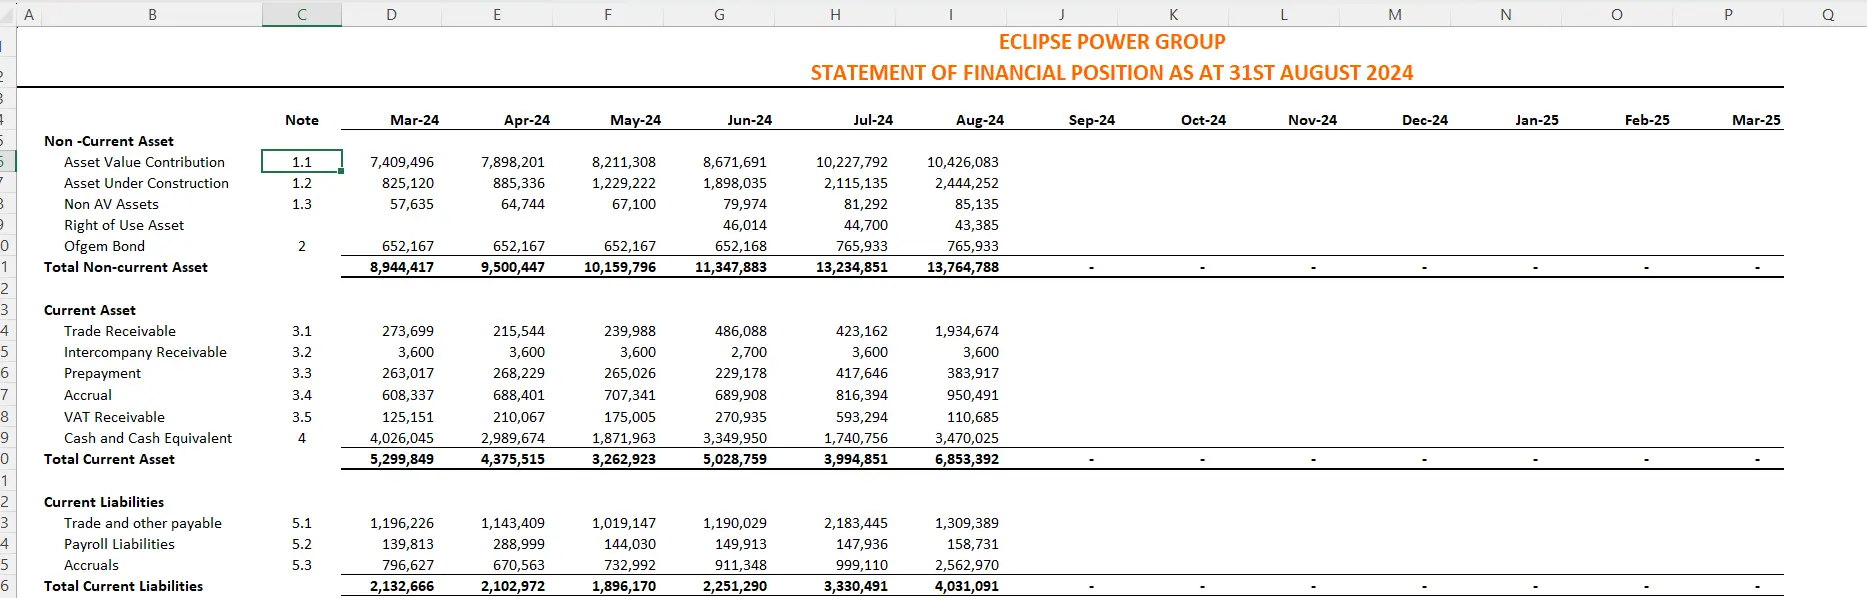Click the Note column heading cell
Viewport: 1867px width, 598px height.
(302, 120)
